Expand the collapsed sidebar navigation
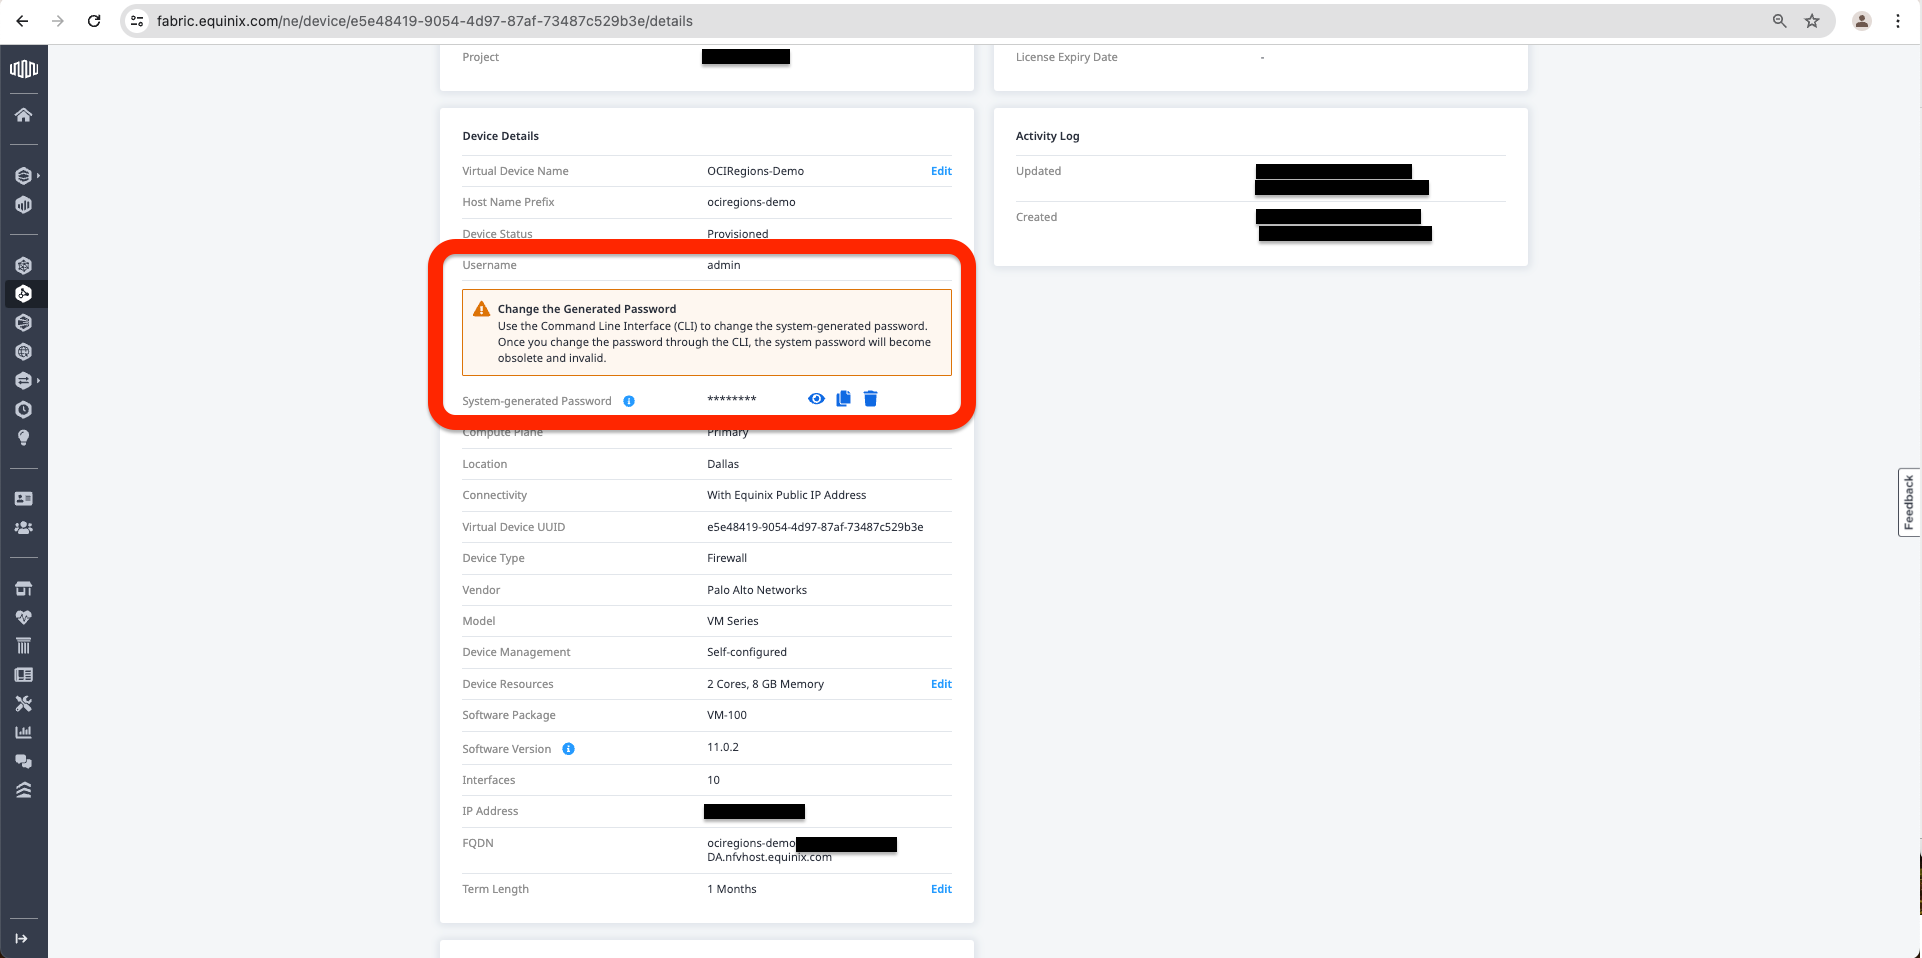 pos(22,938)
